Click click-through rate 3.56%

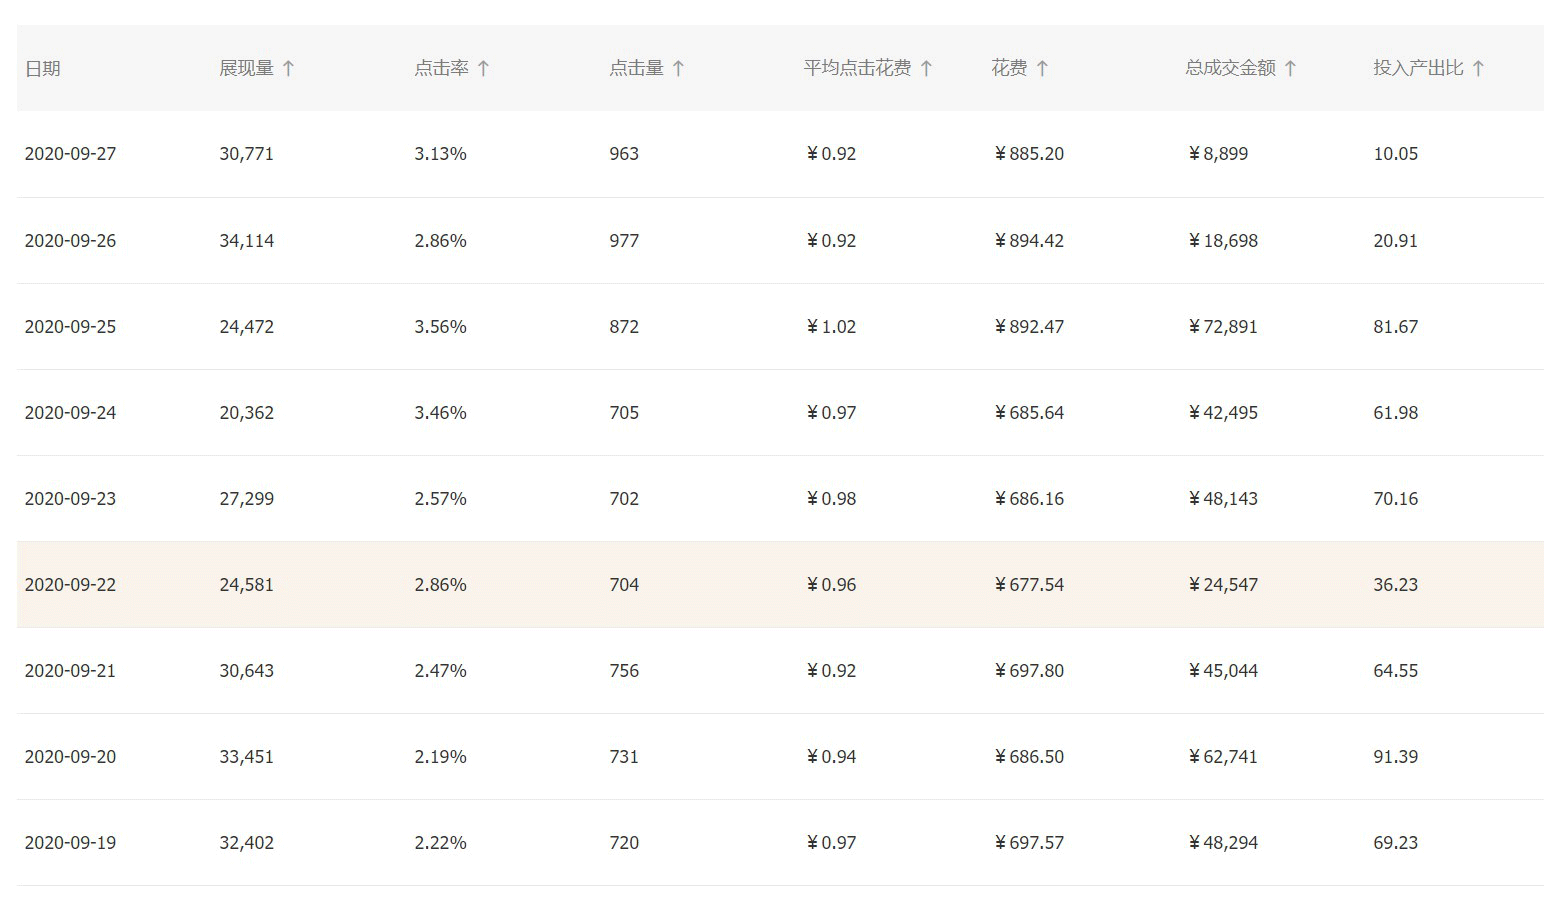tap(440, 327)
